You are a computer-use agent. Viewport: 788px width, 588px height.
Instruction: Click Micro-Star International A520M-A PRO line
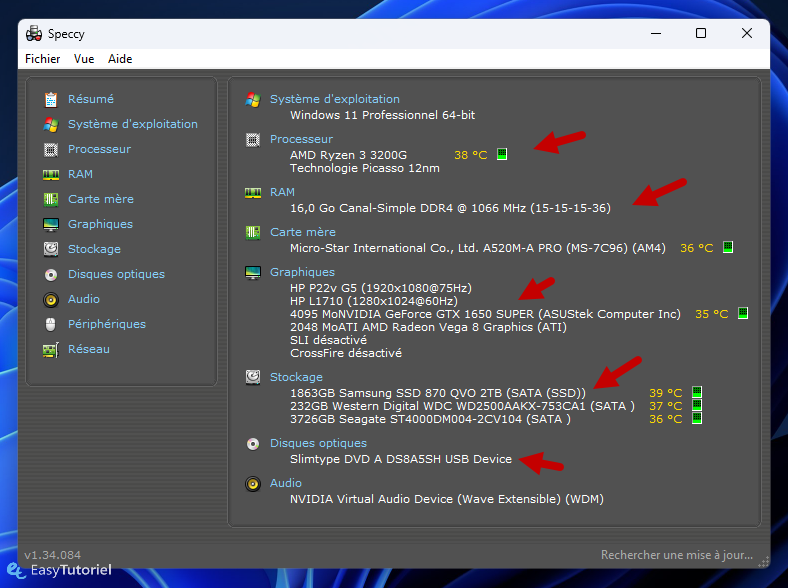tap(478, 248)
